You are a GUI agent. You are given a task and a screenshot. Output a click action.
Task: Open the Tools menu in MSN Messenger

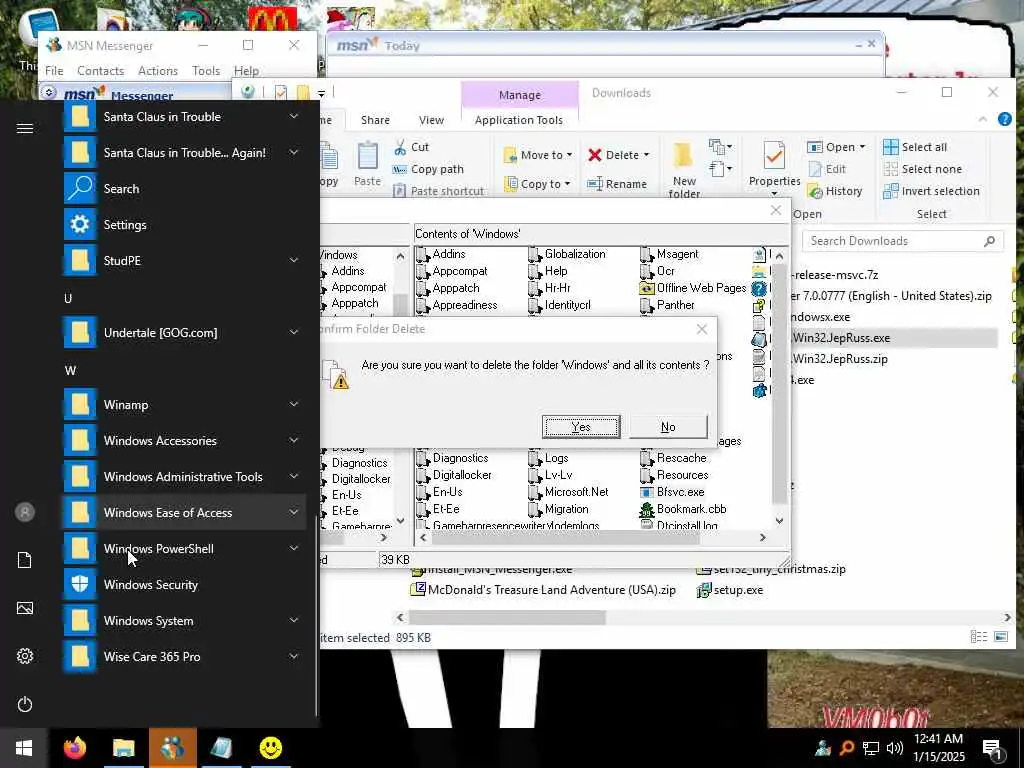(206, 71)
